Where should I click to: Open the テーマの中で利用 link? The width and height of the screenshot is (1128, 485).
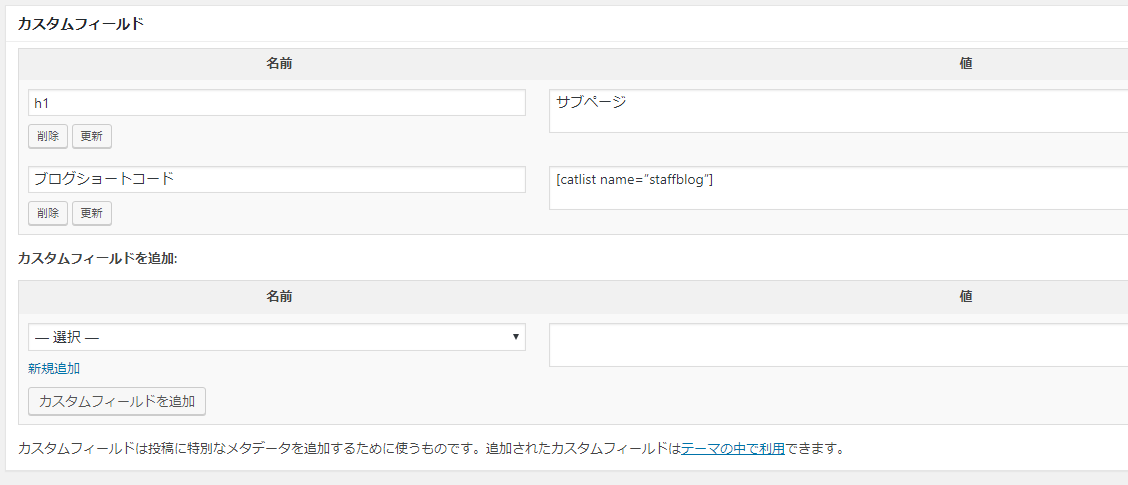coord(732,448)
